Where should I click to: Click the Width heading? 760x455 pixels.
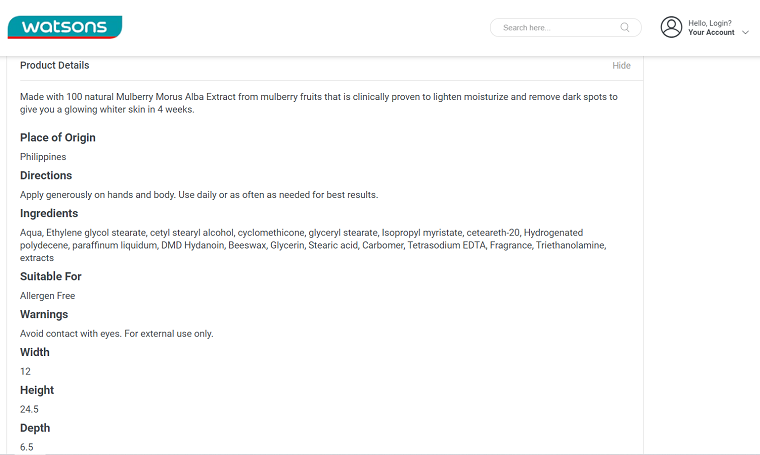pyautogui.click(x=35, y=352)
